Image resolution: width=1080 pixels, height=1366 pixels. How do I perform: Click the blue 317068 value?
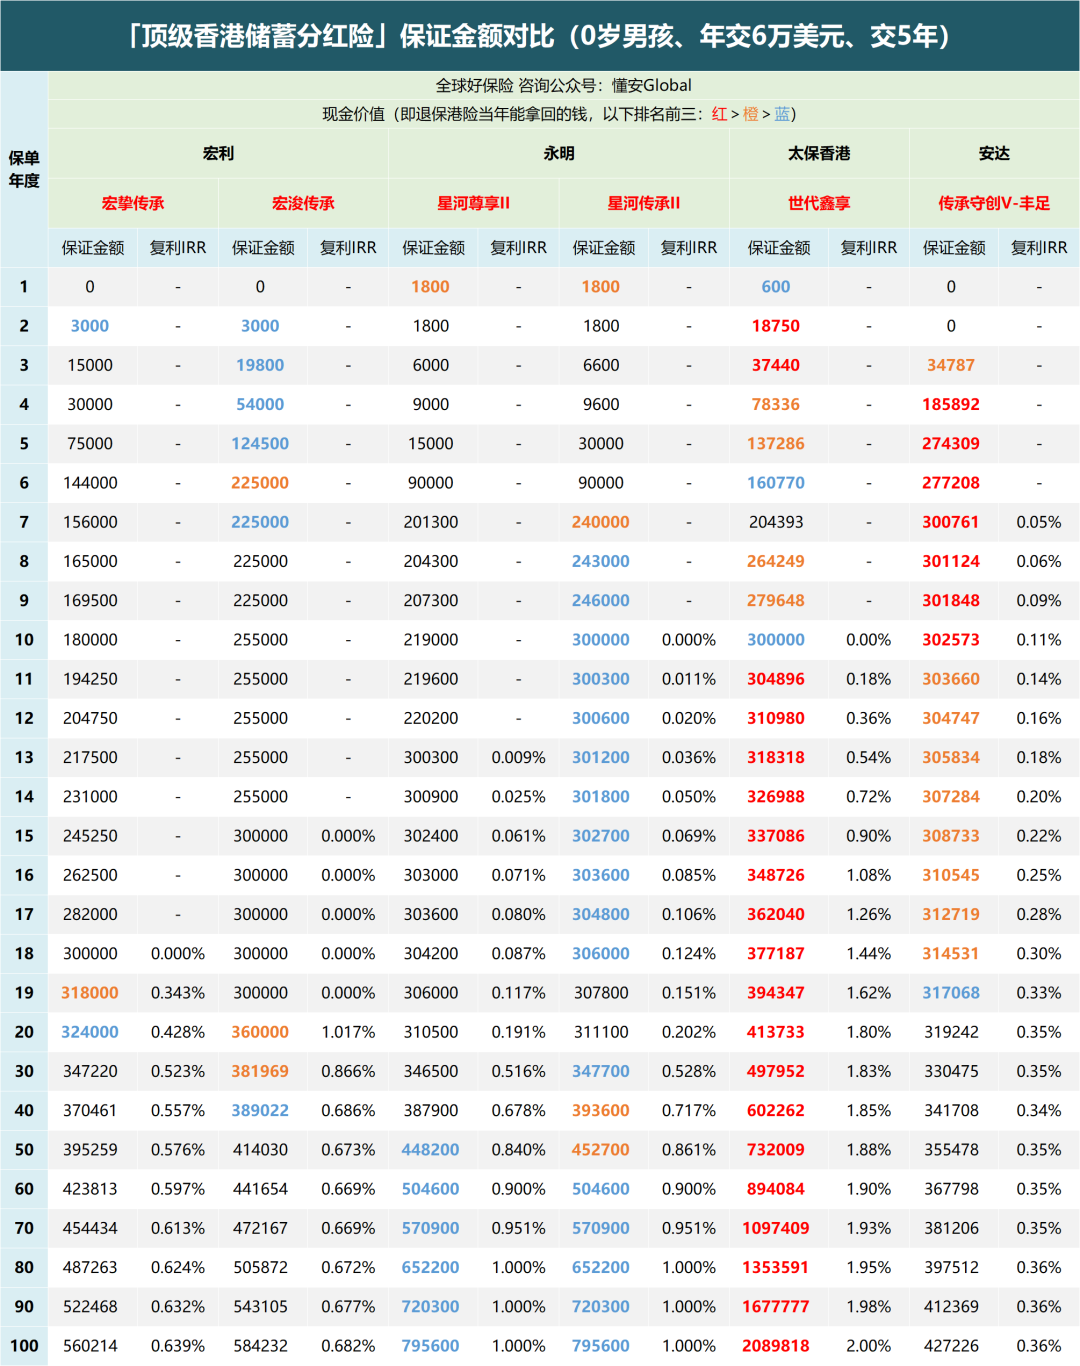951,993
